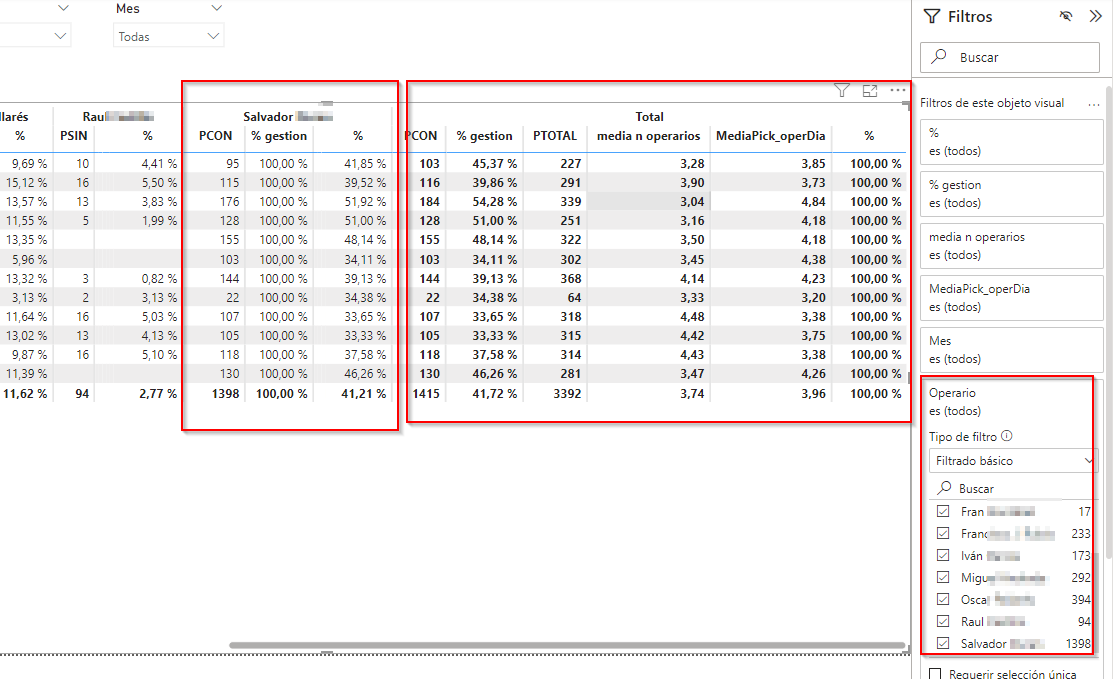
Task: Click the magnifier icon in the Filtros search box
Action: click(x=938, y=57)
